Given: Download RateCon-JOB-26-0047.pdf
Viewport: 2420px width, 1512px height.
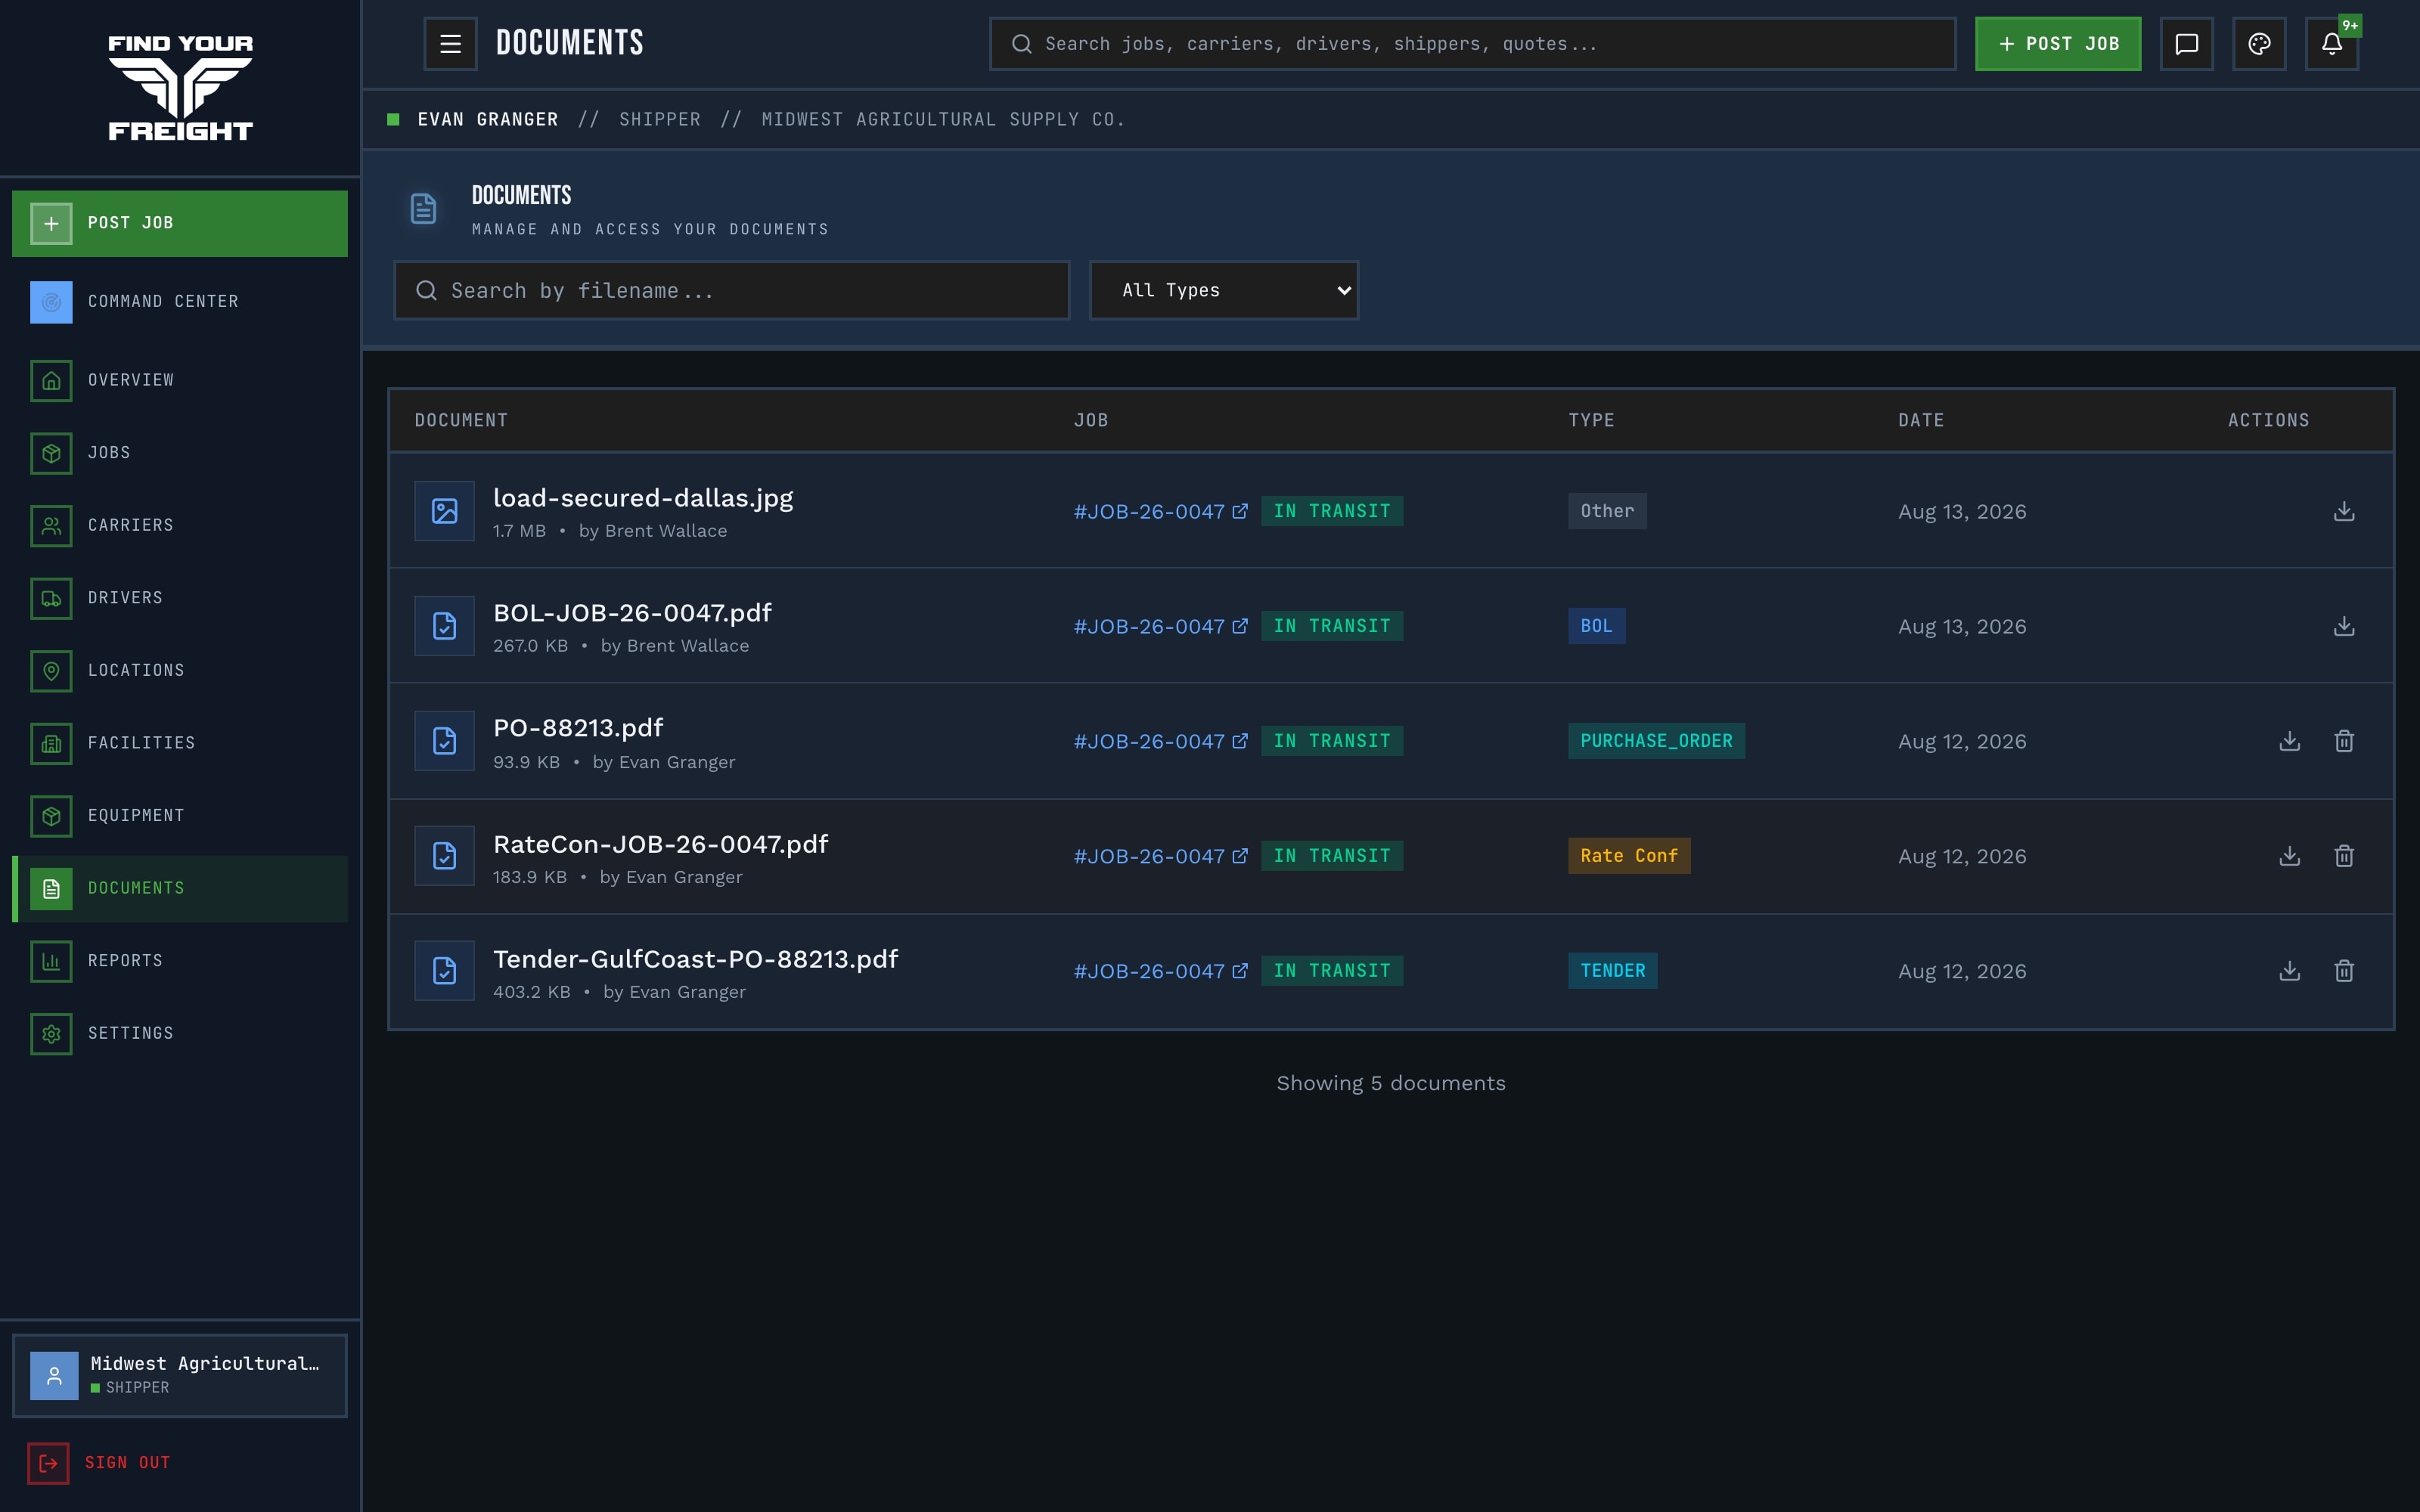Looking at the screenshot, I should (x=2290, y=856).
